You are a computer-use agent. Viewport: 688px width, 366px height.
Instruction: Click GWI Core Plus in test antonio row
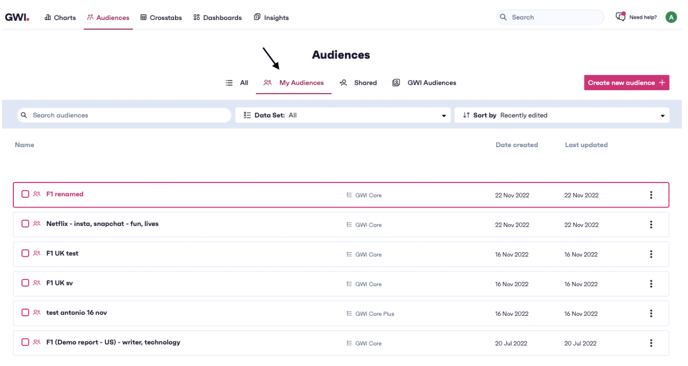[x=375, y=314]
